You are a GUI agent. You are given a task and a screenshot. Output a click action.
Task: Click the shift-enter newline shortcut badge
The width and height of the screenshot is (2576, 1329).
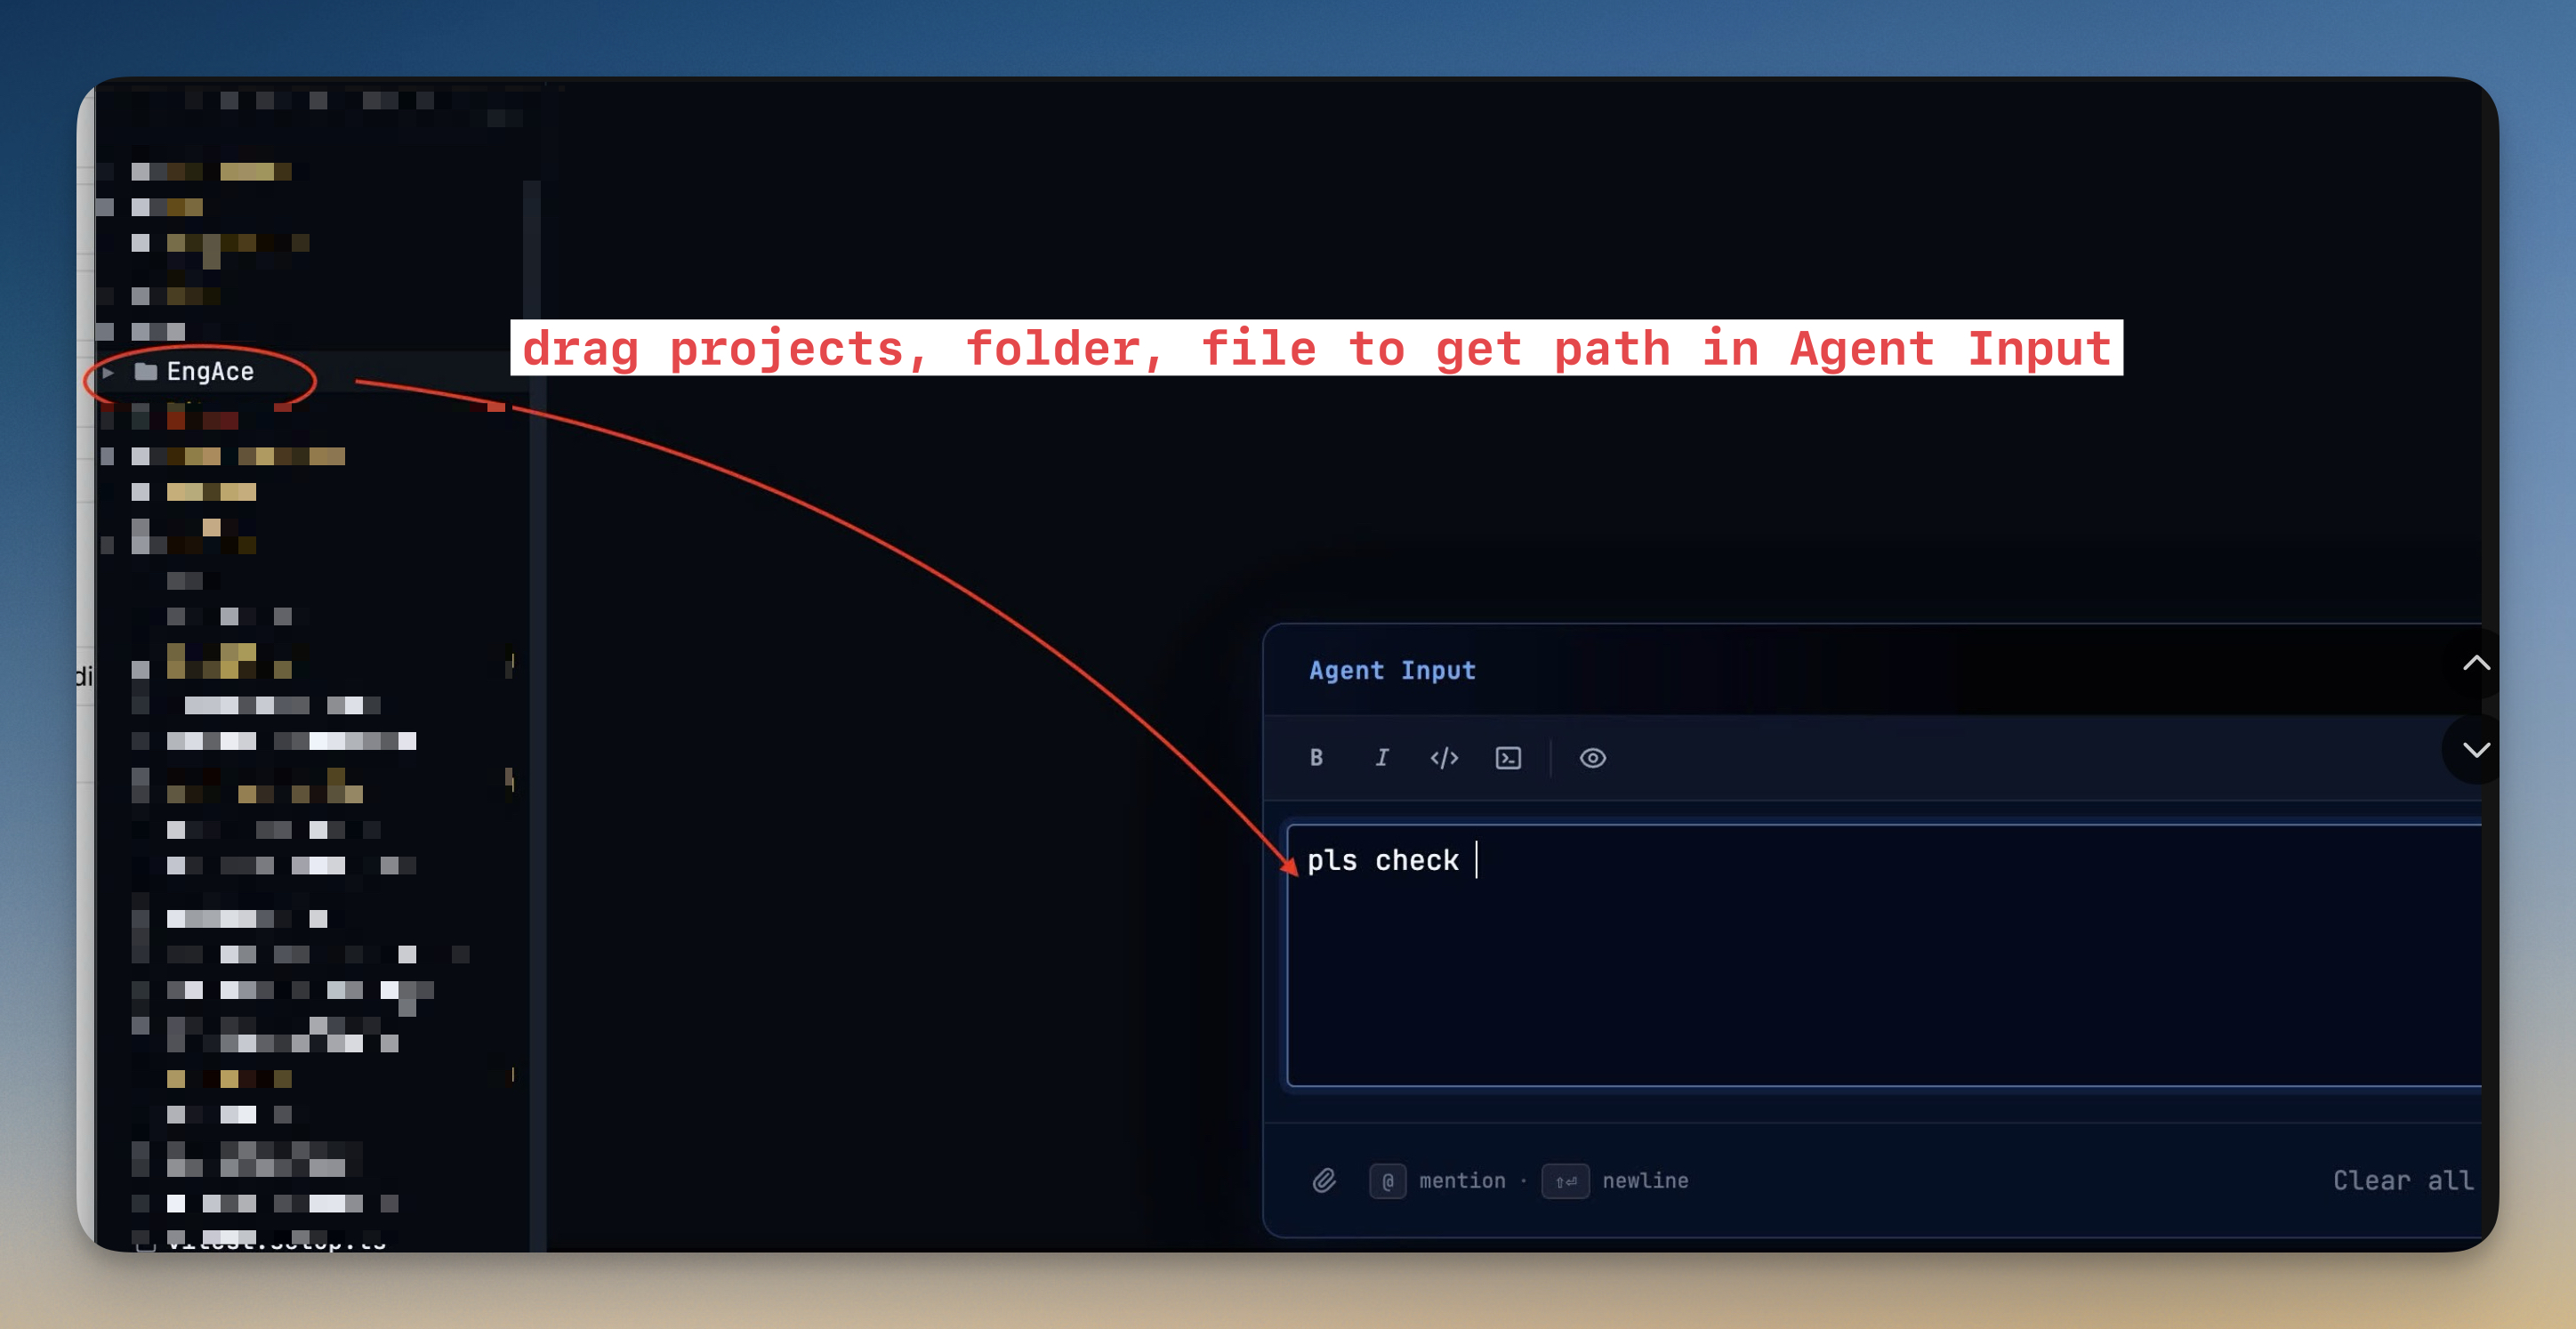[x=1565, y=1181]
